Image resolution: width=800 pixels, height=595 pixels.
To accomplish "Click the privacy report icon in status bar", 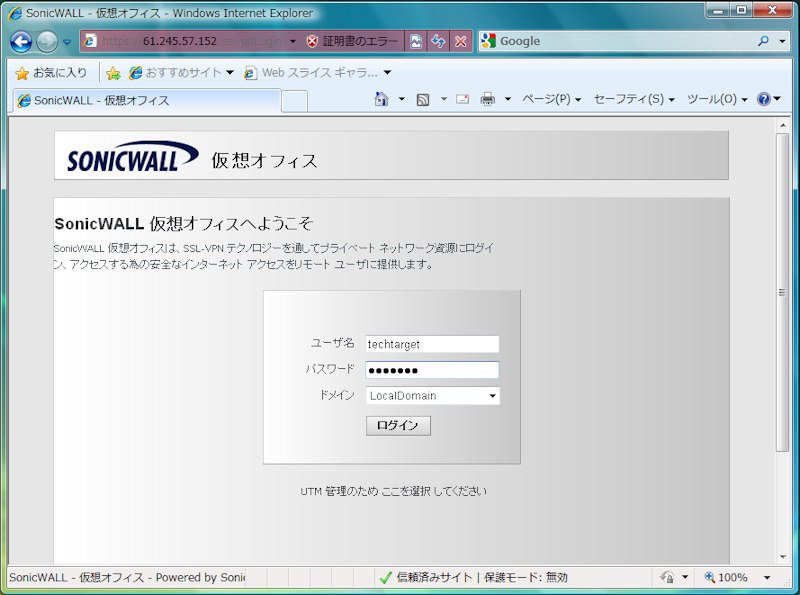I will pos(667,577).
